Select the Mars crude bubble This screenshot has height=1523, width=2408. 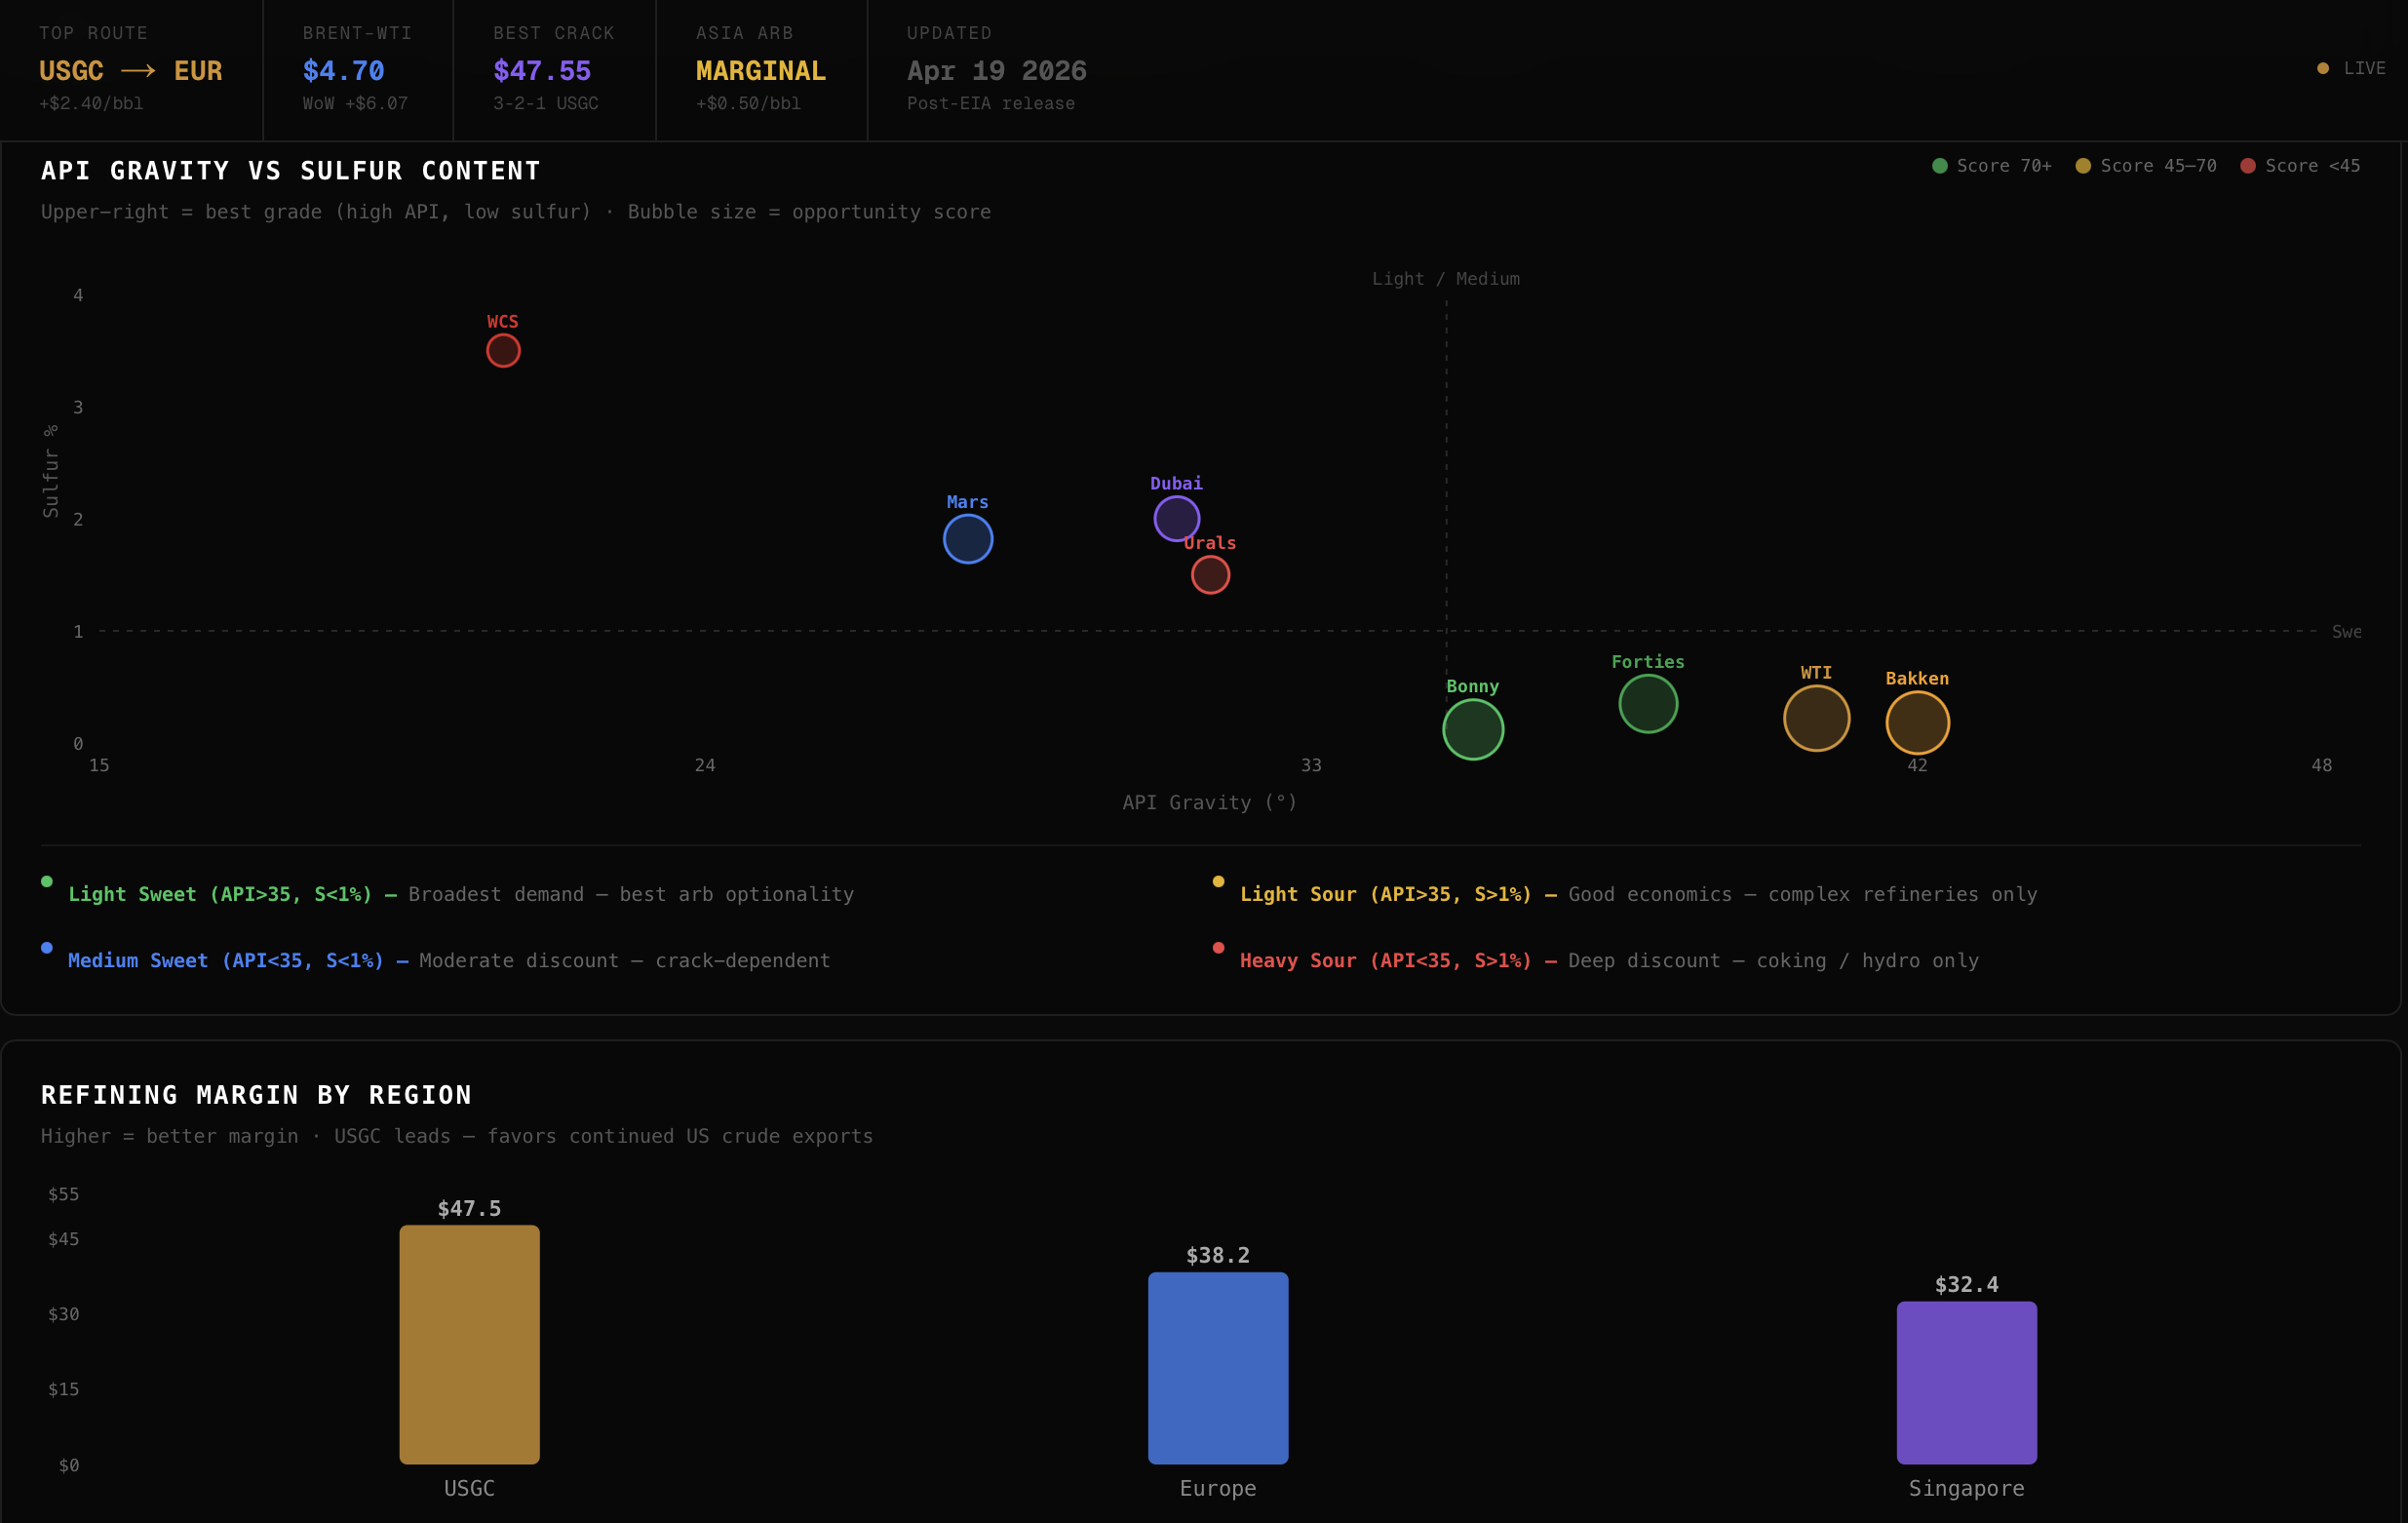[968, 539]
